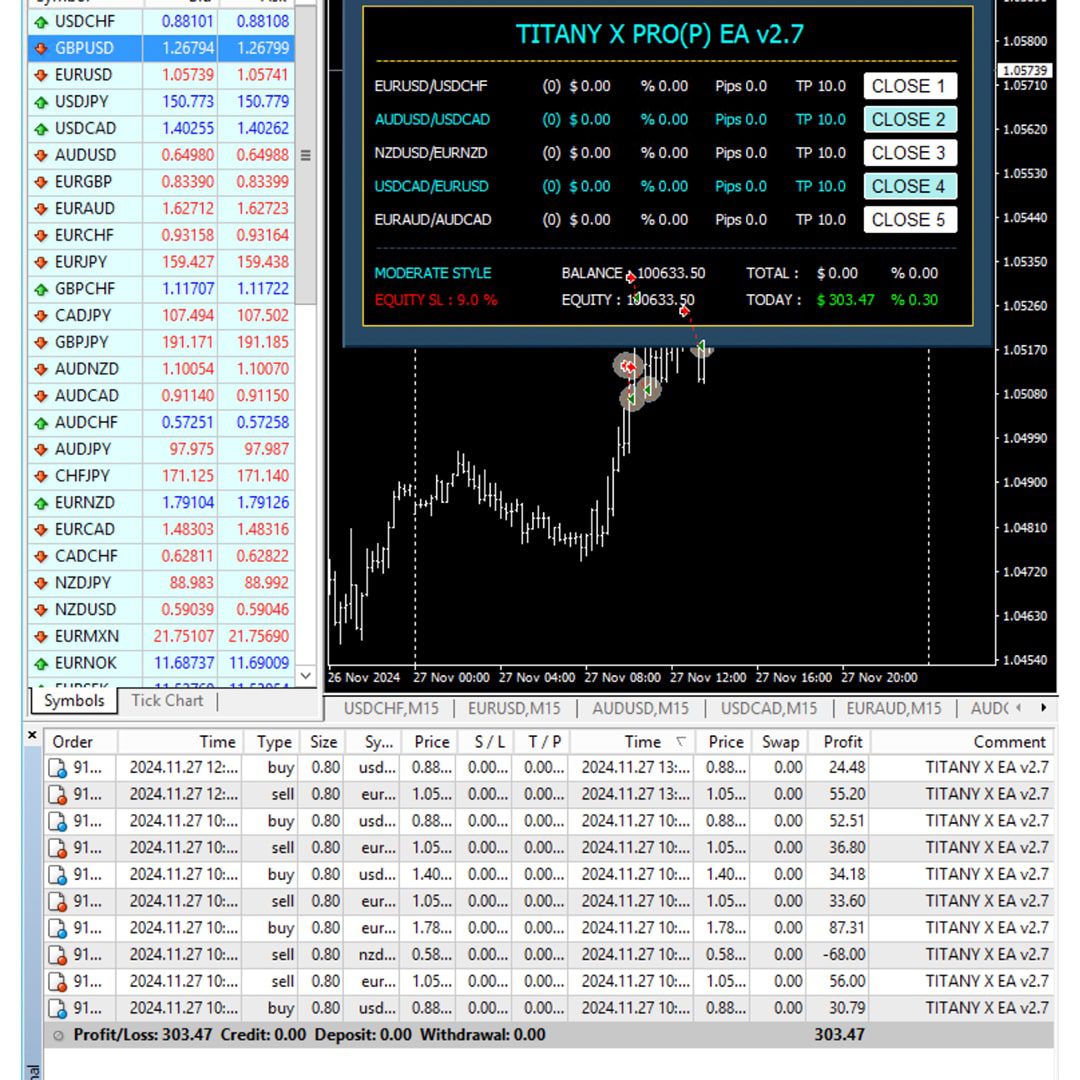Click the -68.00 loss sell order icon
Viewport: 1080px width, 1080px height.
coord(58,955)
